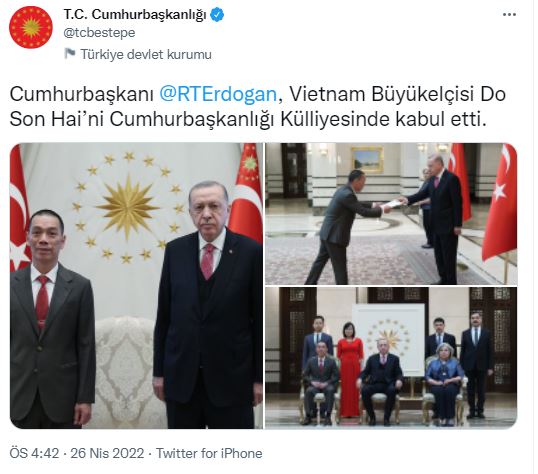The width and height of the screenshot is (538, 474).
Task: Click the blue verified badge icon
Action: pyautogui.click(x=217, y=15)
